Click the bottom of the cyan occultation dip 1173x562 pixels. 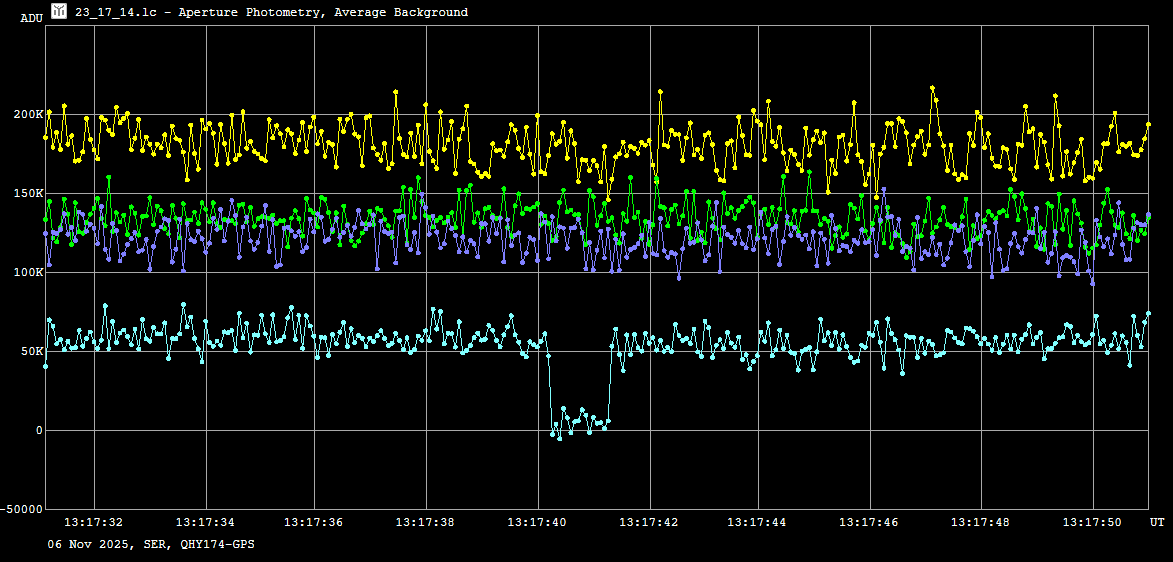[560, 438]
